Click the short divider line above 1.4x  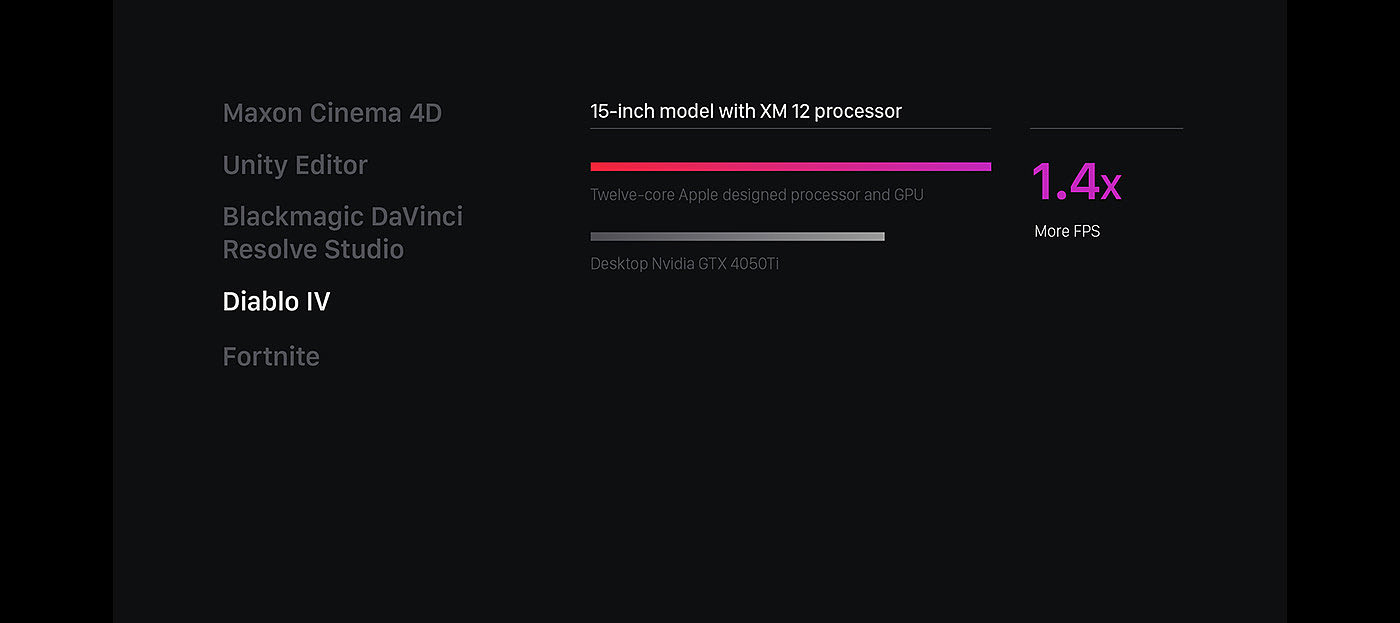coord(1106,128)
